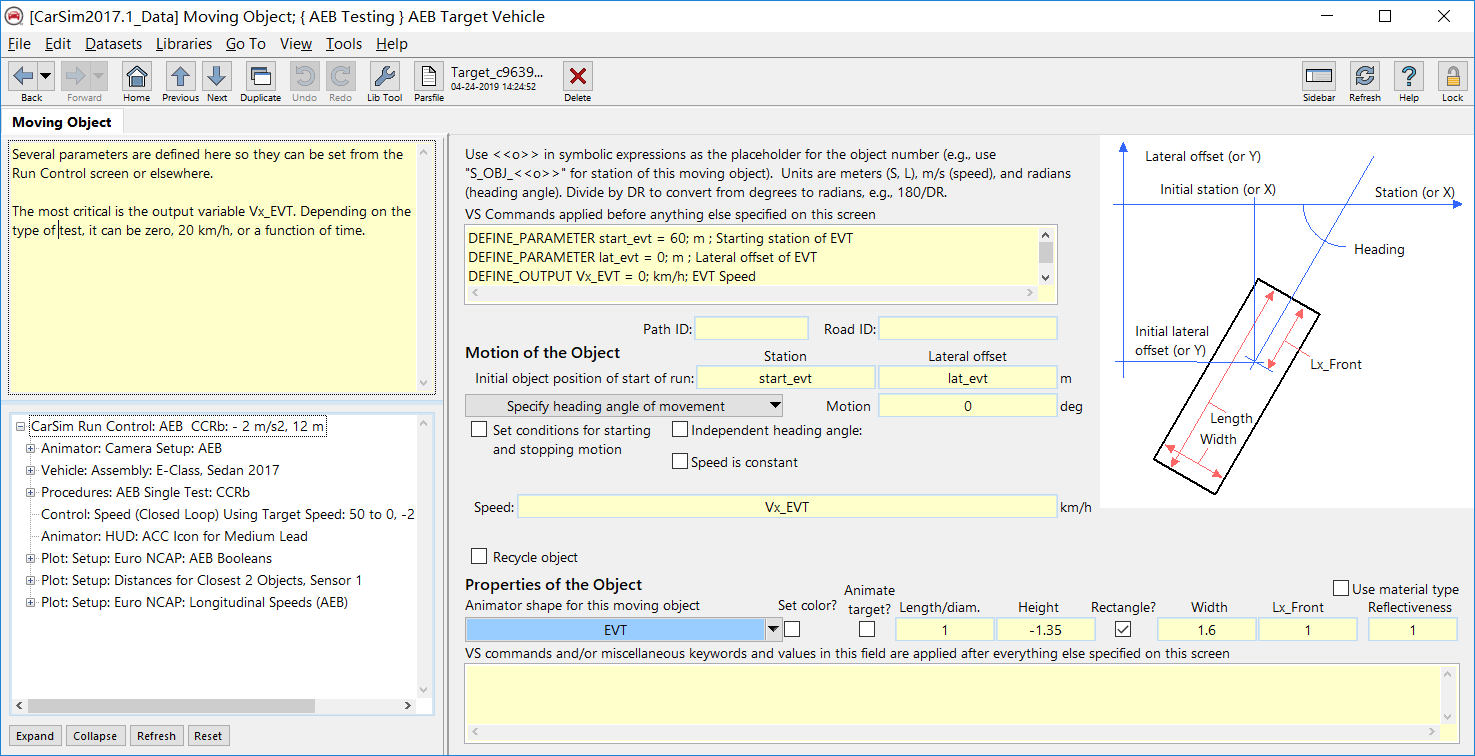Viewport: 1475px width, 756px height.
Task: Click the Lock padlock icon
Action: pos(1452,76)
